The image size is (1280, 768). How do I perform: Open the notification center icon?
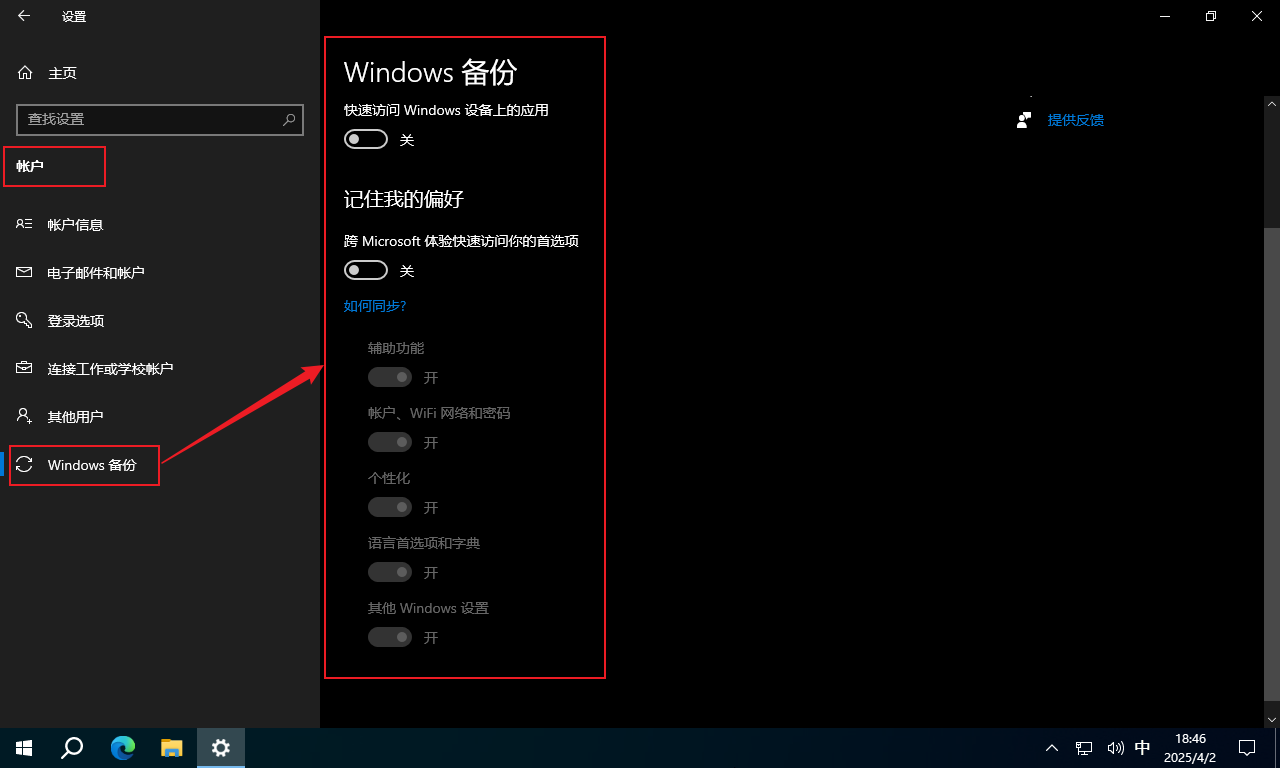point(1247,748)
